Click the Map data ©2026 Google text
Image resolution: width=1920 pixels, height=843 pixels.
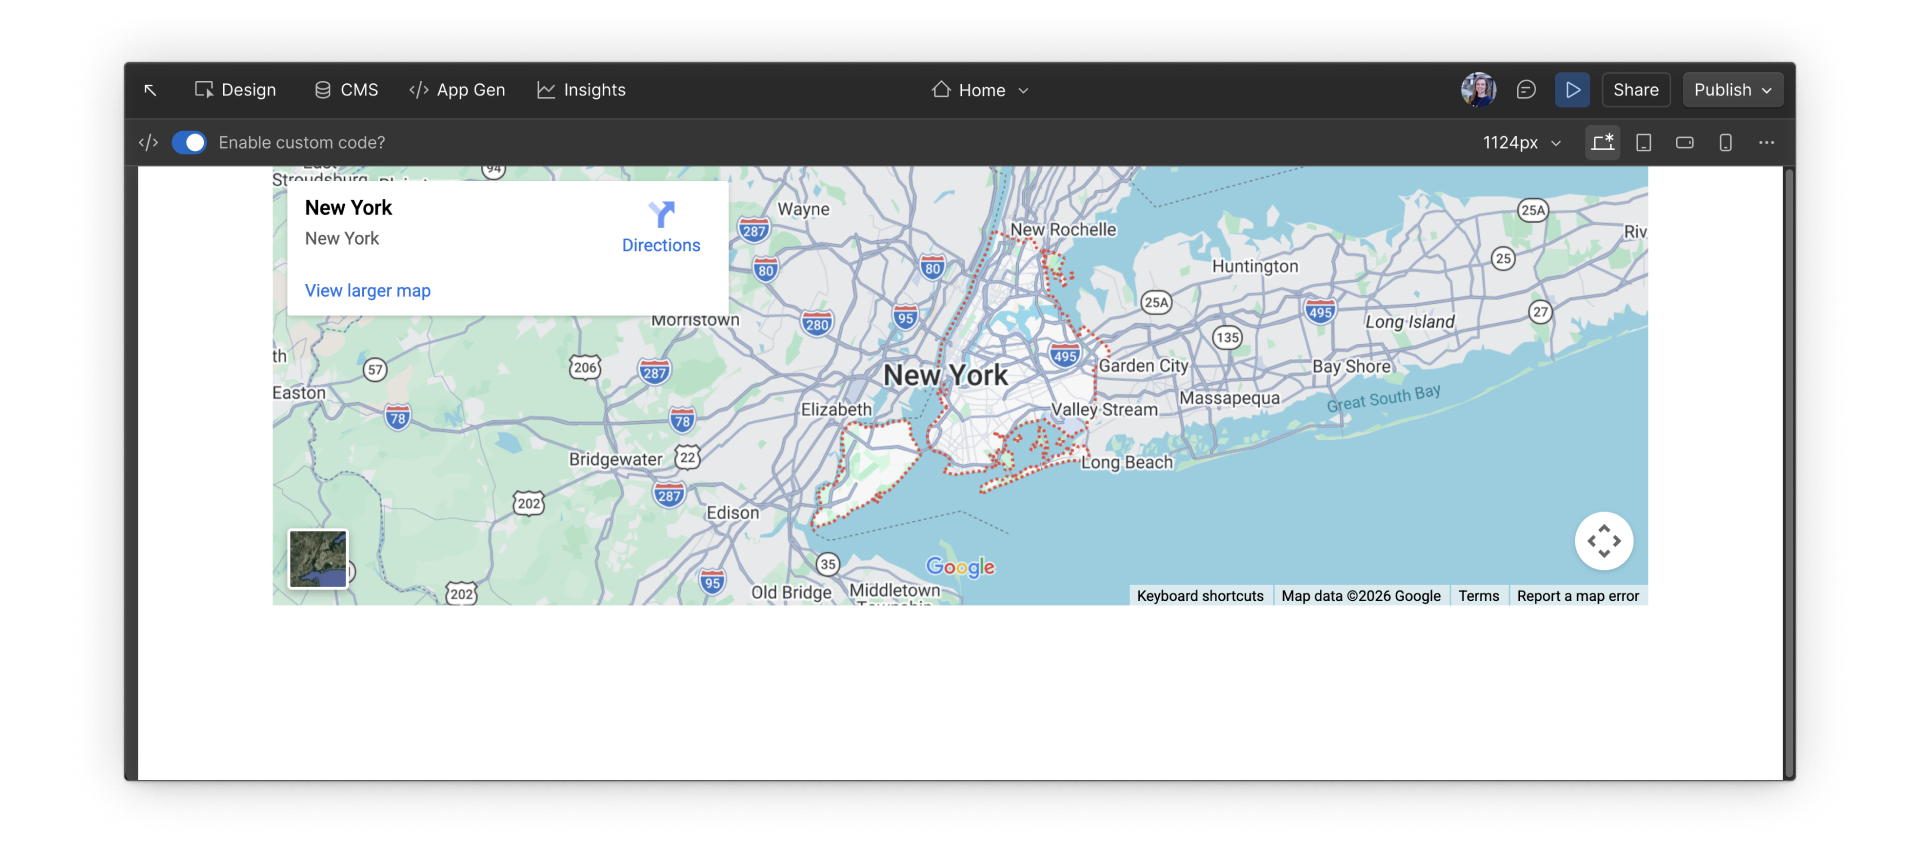pos(1361,596)
